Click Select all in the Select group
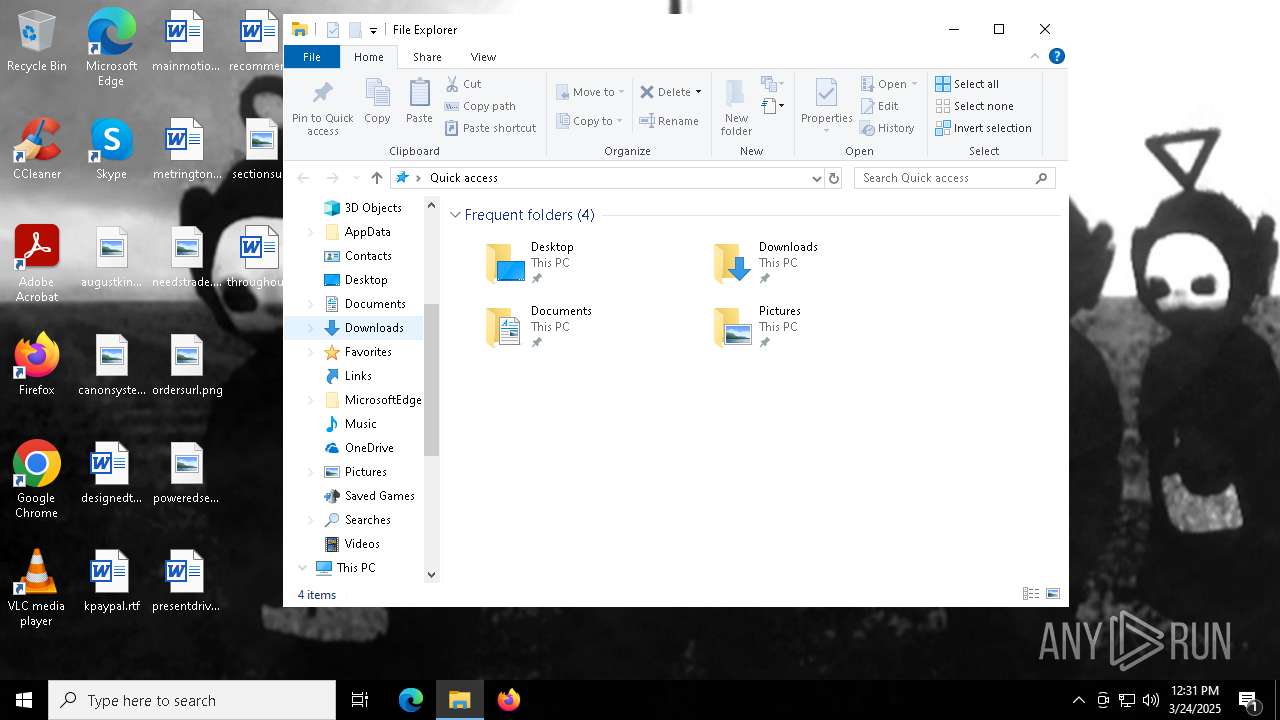 [x=967, y=84]
